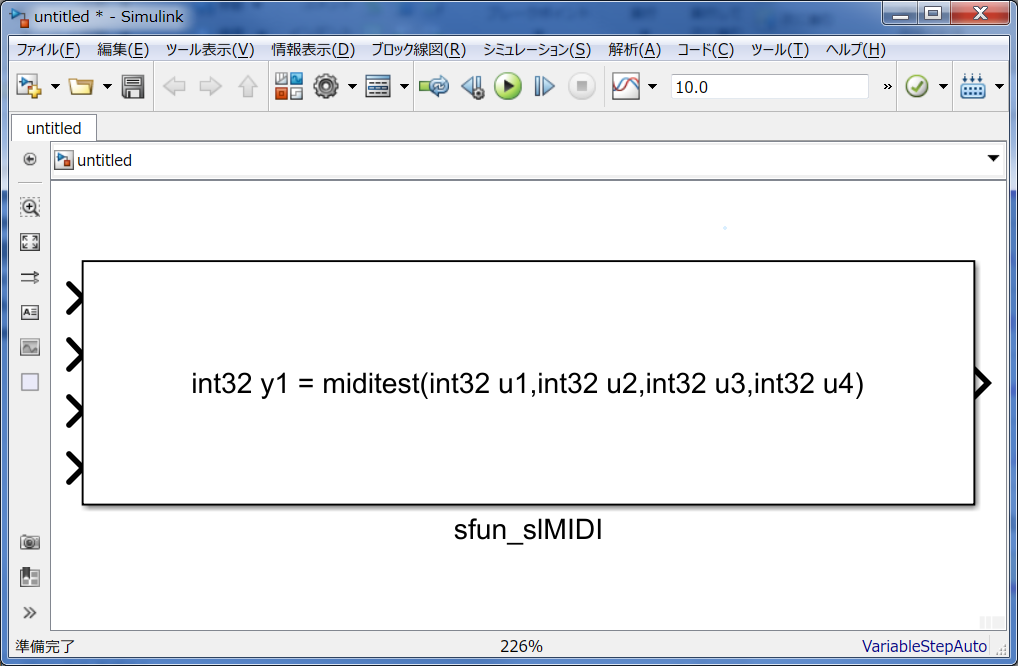
Task: Select the Area rectangle tool
Action: (30, 382)
